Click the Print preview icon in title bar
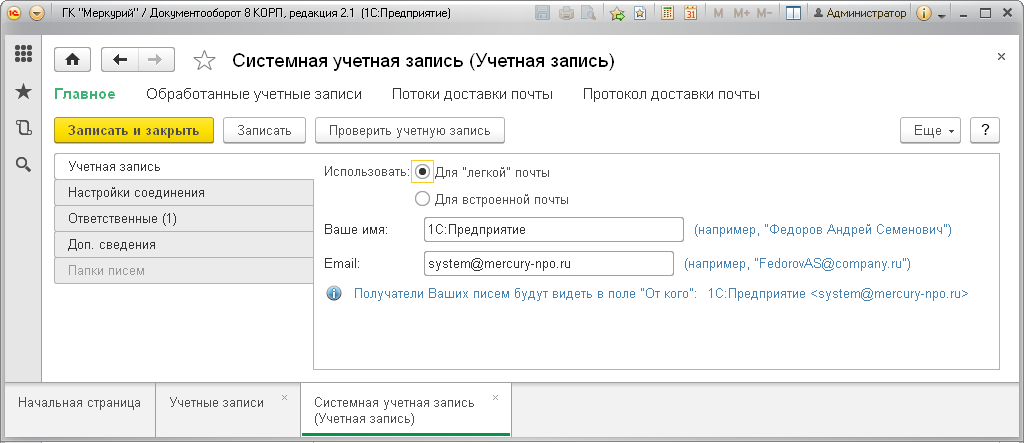This screenshot has width=1024, height=443. 588,13
